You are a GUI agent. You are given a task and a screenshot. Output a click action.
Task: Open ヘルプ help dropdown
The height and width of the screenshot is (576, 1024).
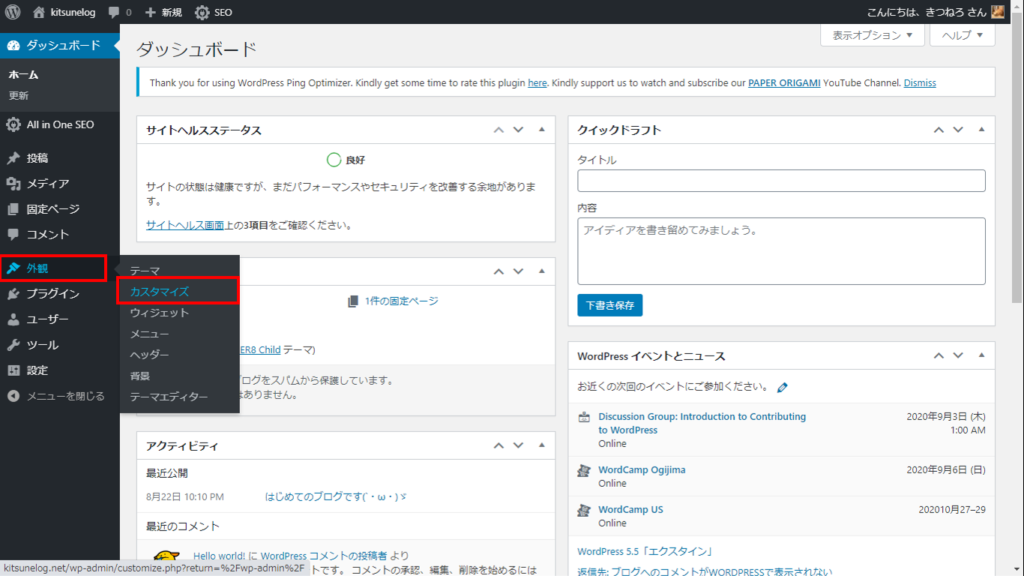pyautogui.click(x=962, y=35)
